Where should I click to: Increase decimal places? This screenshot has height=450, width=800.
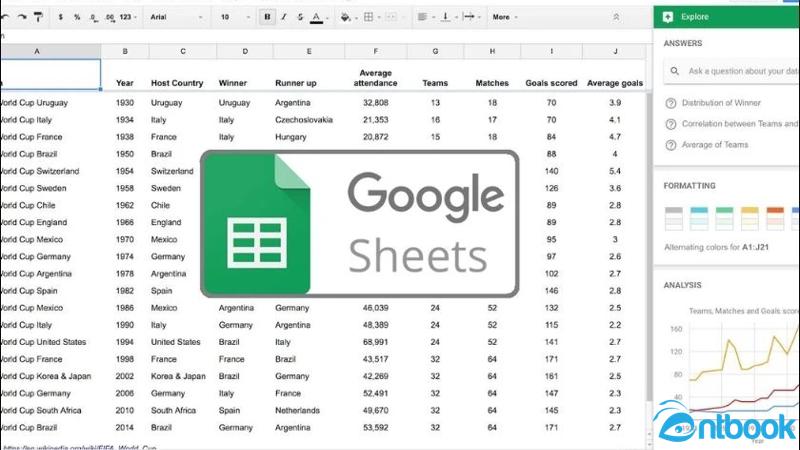click(x=110, y=17)
